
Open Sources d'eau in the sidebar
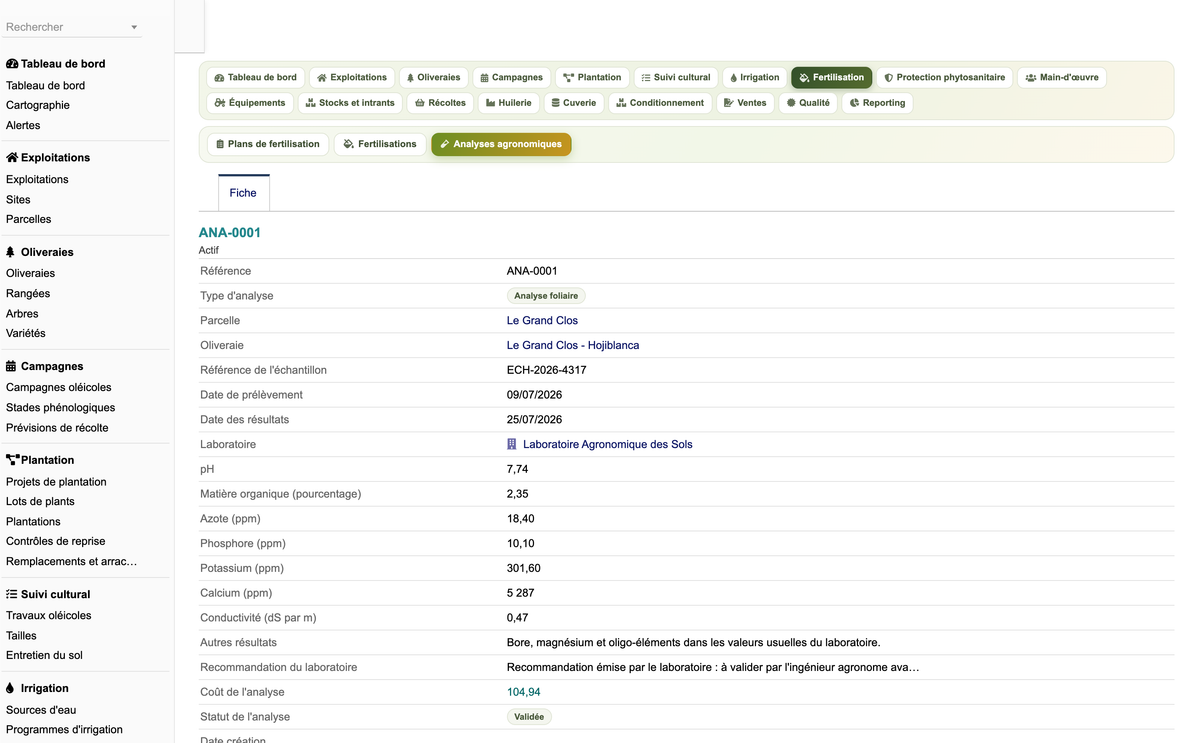[41, 709]
